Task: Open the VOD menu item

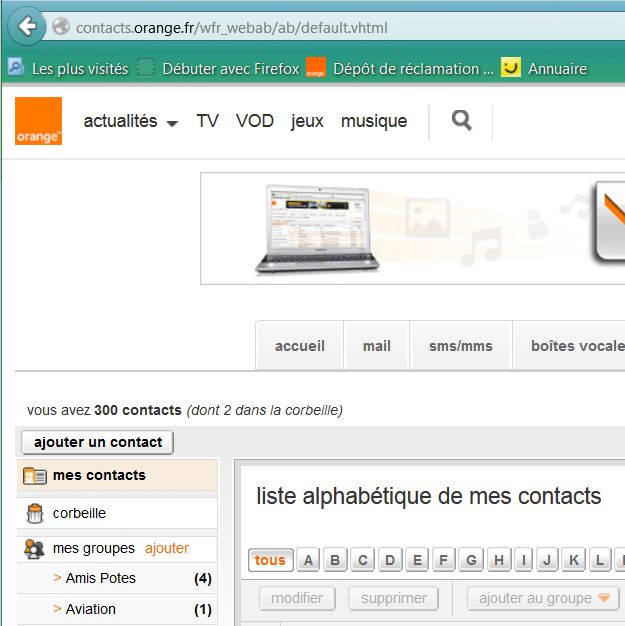Action: pos(254,121)
